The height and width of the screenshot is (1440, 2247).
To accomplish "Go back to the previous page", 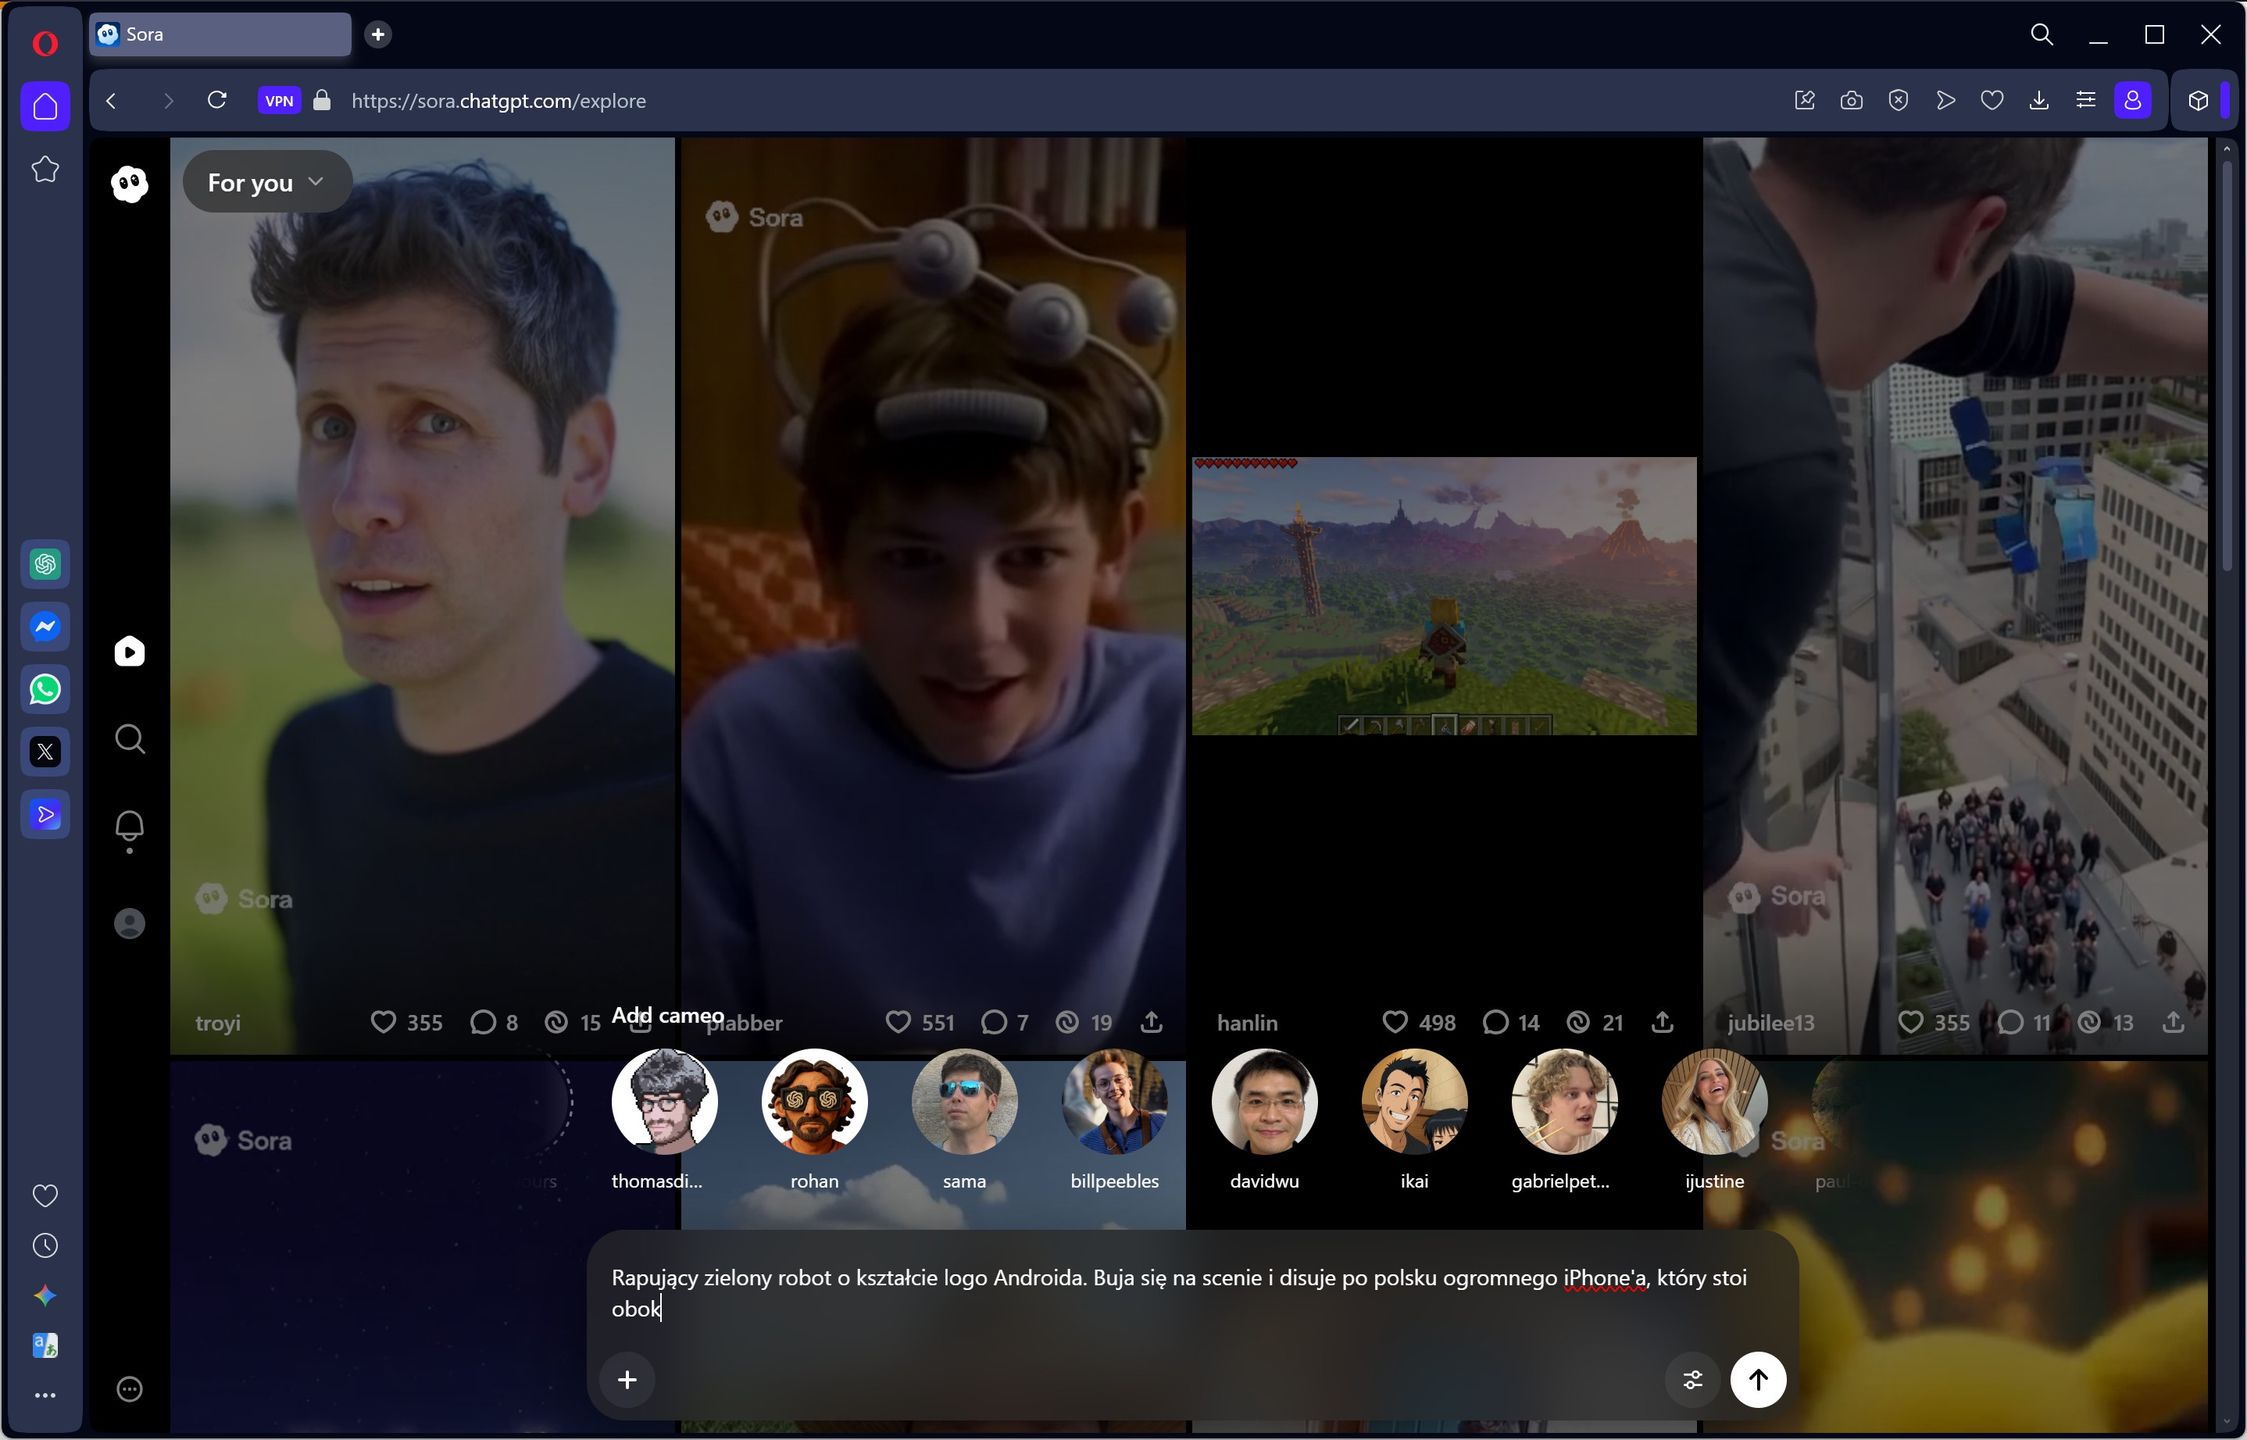I will click(111, 100).
